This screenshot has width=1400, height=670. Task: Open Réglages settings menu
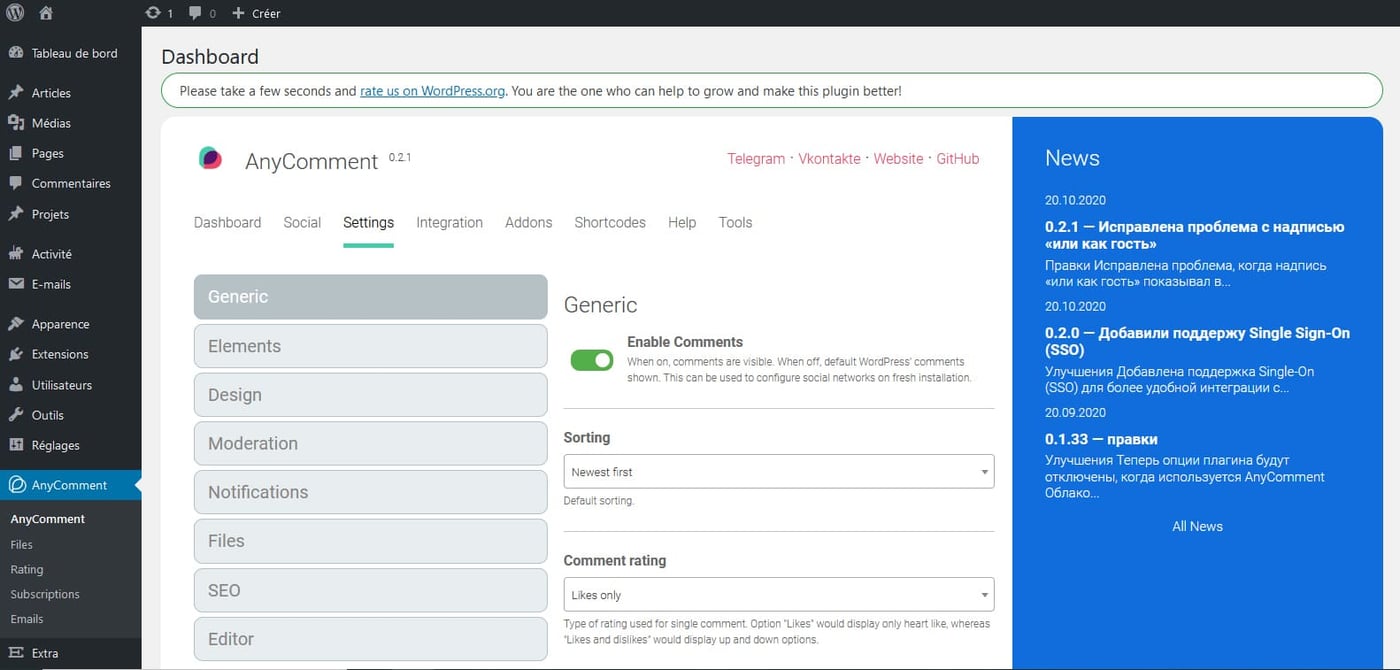click(55, 445)
